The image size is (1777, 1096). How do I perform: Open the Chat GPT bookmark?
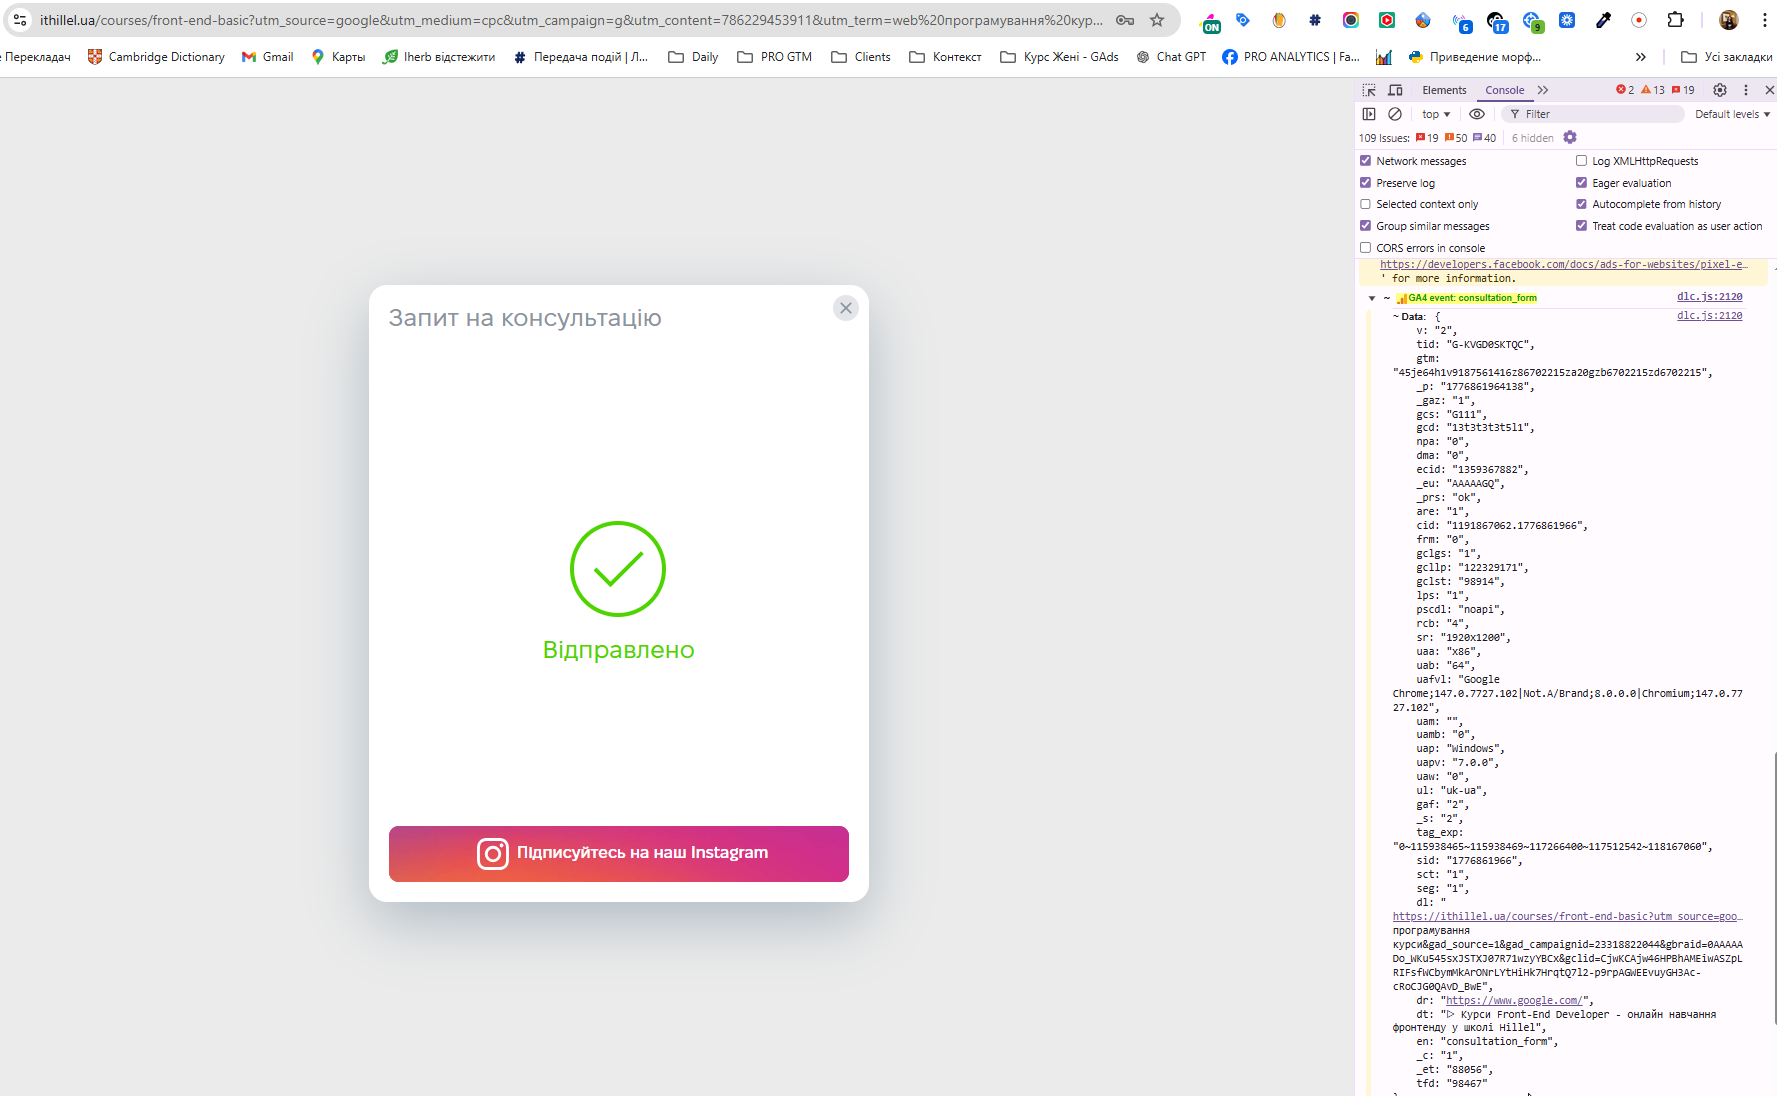coord(1171,57)
